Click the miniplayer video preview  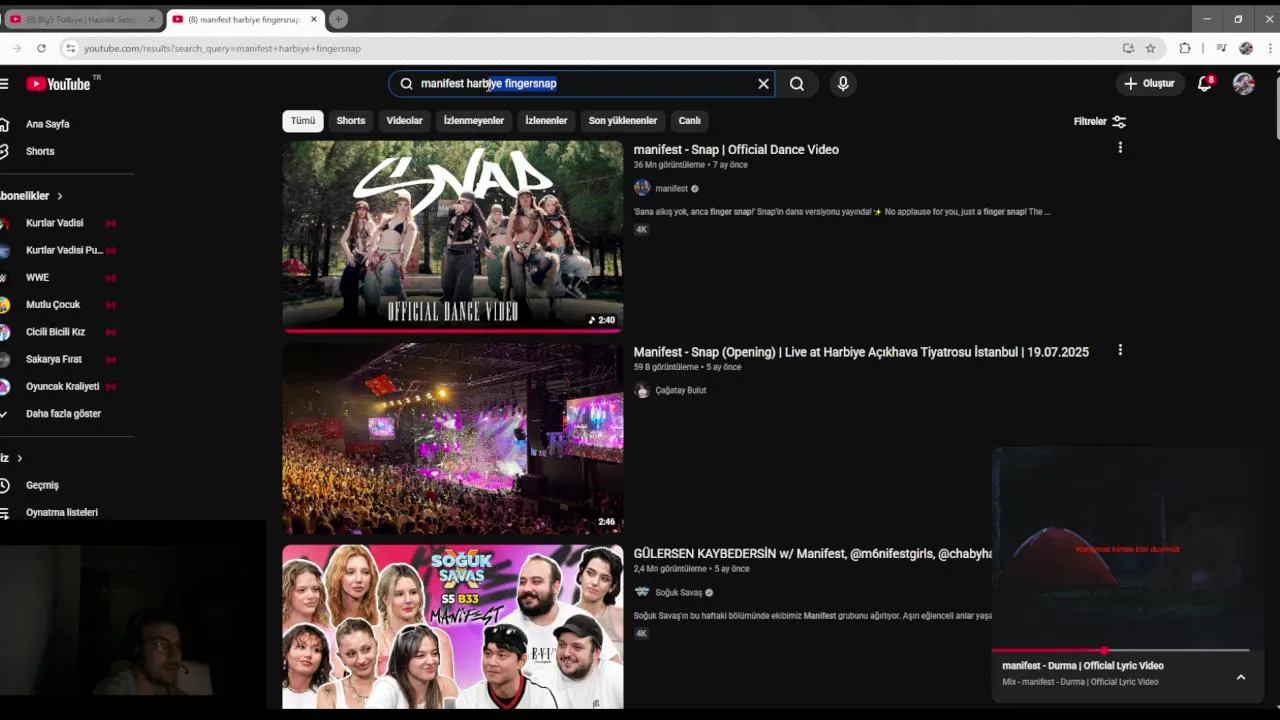pyautogui.click(x=1128, y=548)
